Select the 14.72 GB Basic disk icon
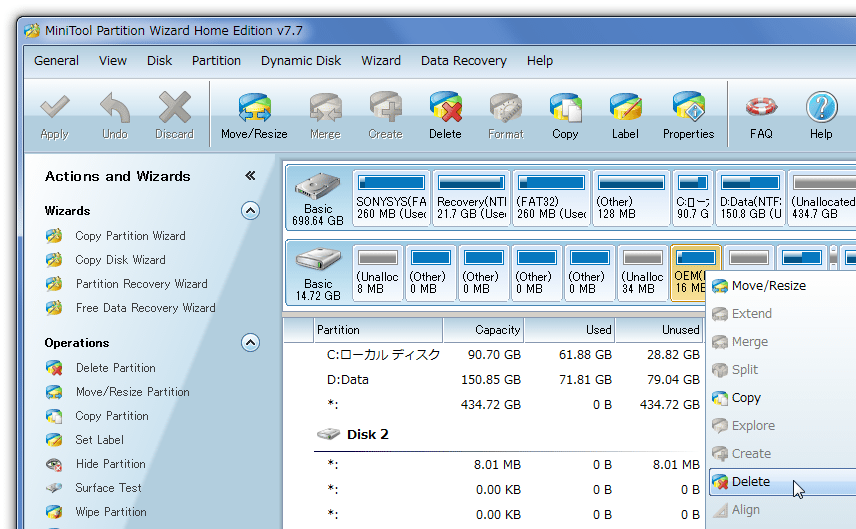Image resolution: width=856 pixels, height=529 pixels. point(318,259)
